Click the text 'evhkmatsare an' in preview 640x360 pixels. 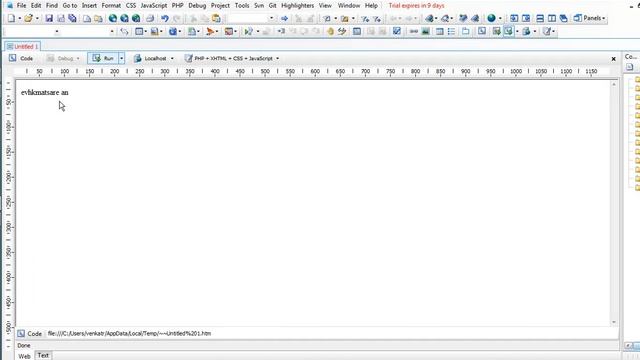click(44, 93)
